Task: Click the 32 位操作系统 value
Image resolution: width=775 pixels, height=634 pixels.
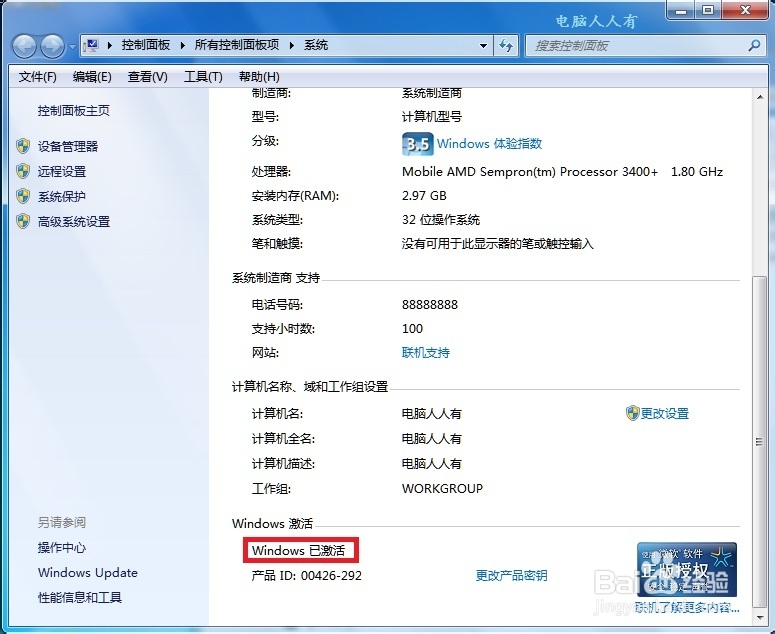Action: point(441,220)
